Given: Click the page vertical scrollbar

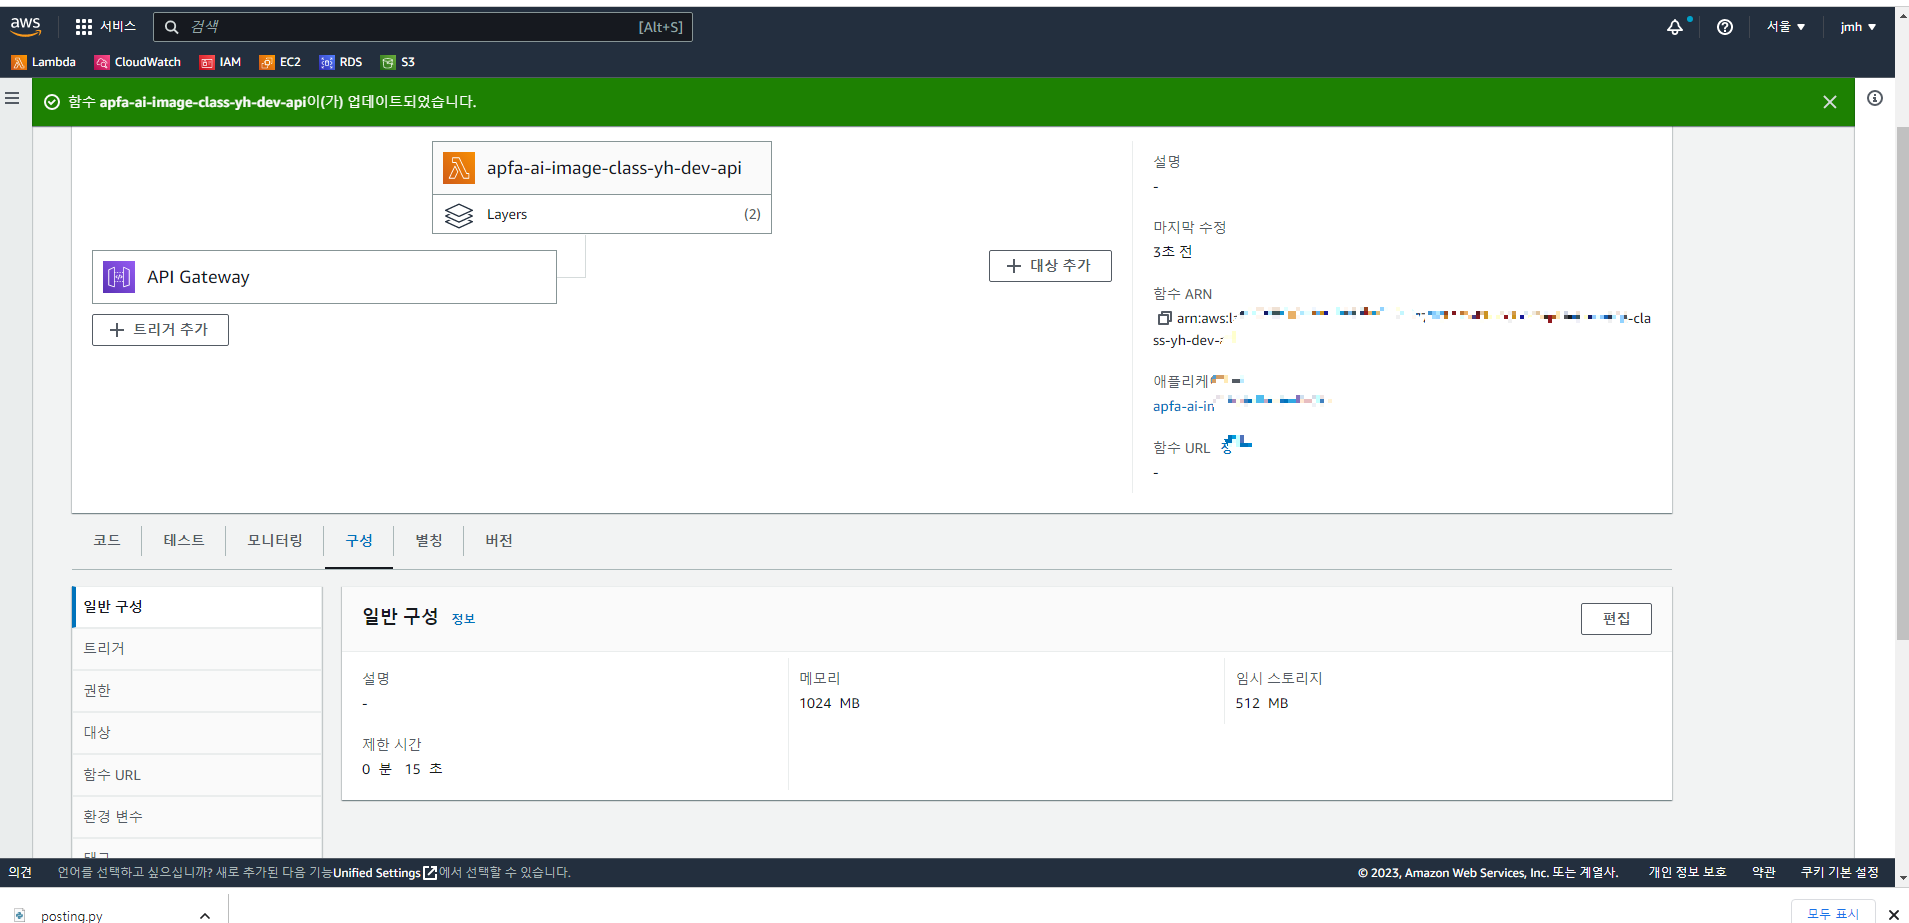Looking at the screenshot, I should tap(1902, 385).
